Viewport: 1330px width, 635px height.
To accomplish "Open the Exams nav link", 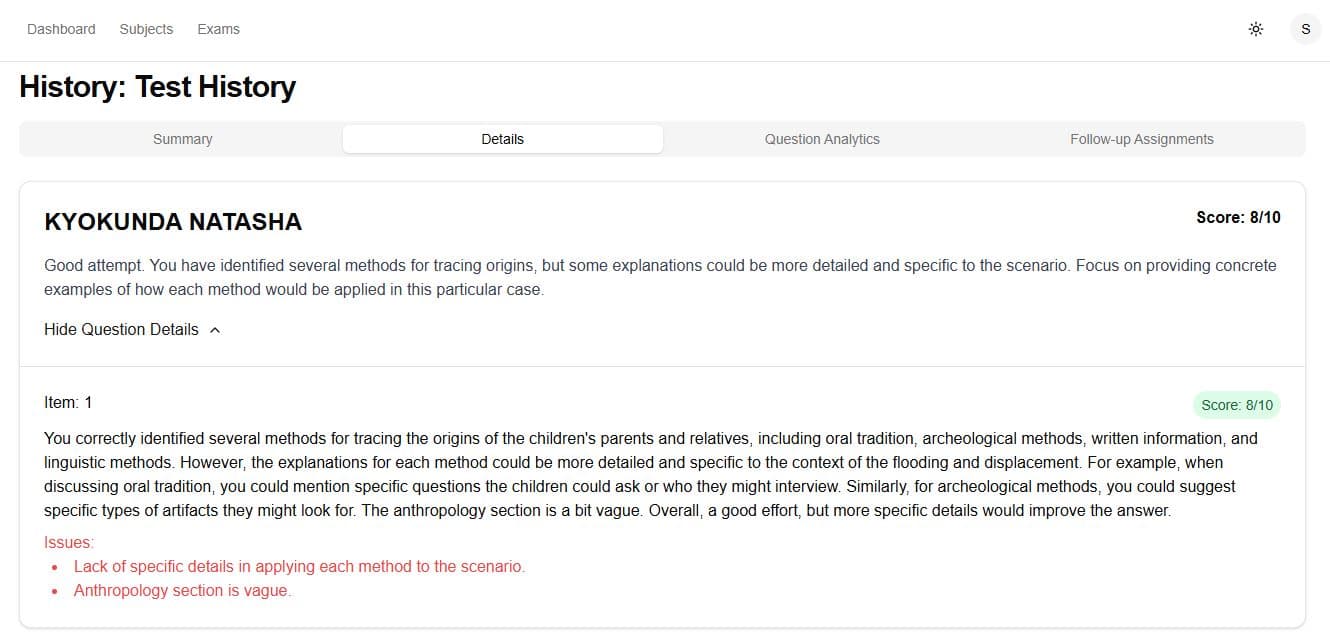I will [x=218, y=29].
